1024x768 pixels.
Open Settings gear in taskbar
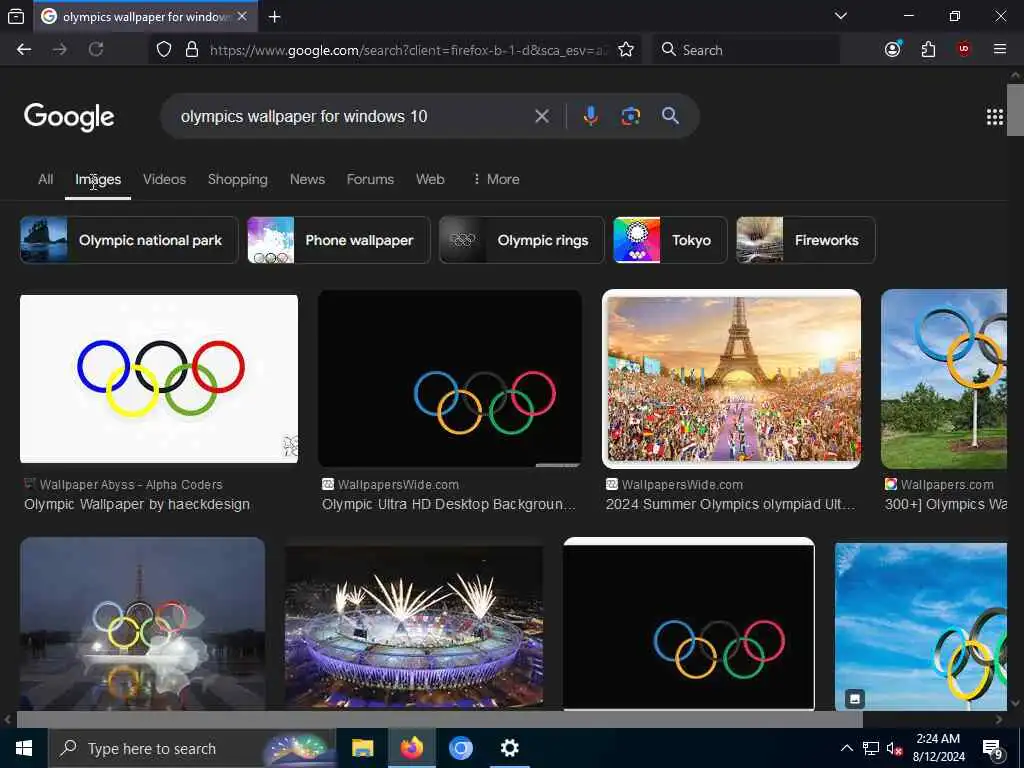point(509,748)
